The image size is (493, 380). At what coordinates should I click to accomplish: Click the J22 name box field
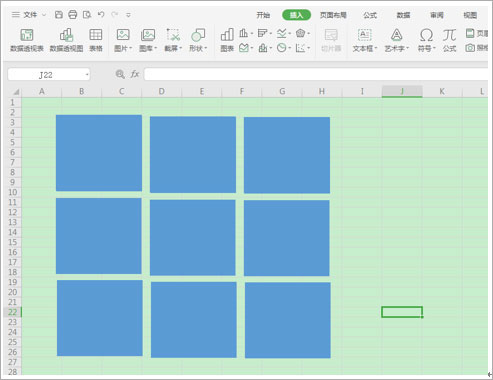click(x=49, y=75)
